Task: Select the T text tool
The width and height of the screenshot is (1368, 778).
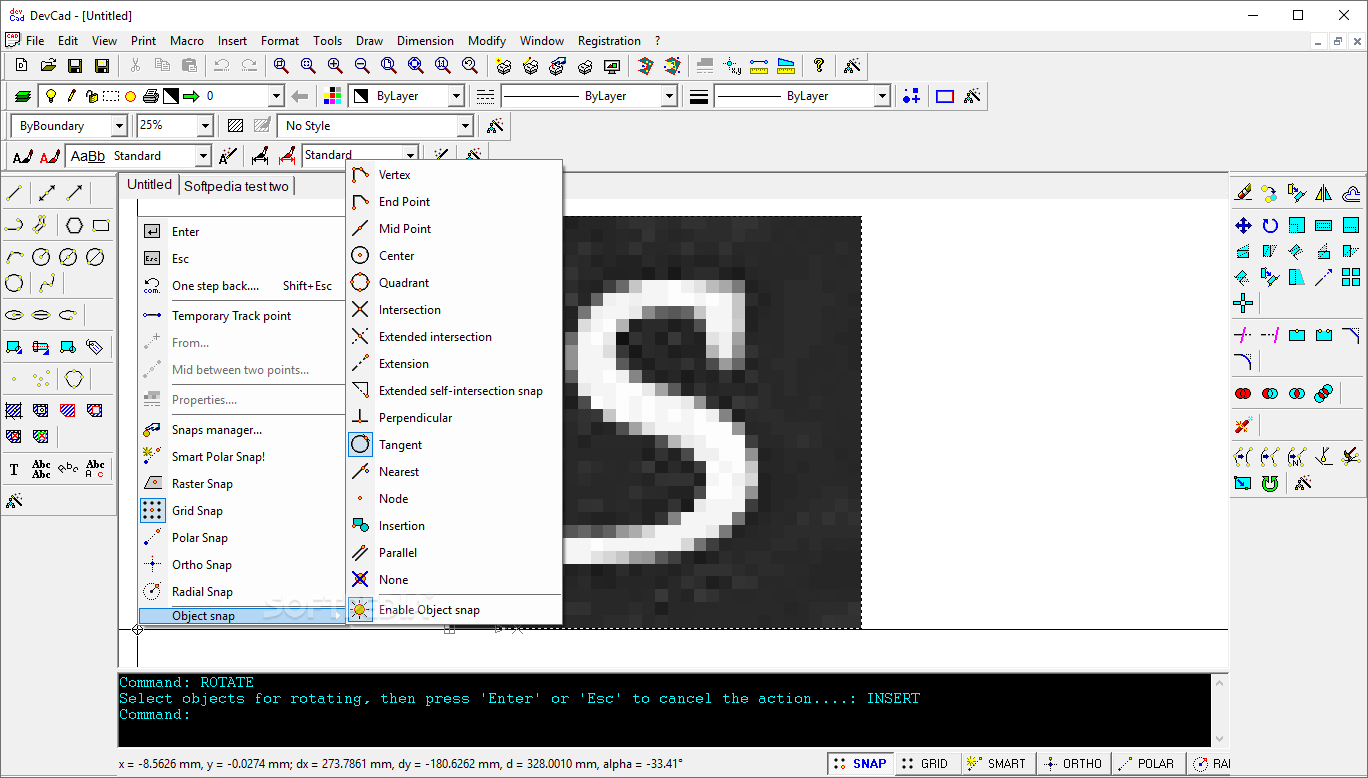Action: [x=14, y=469]
